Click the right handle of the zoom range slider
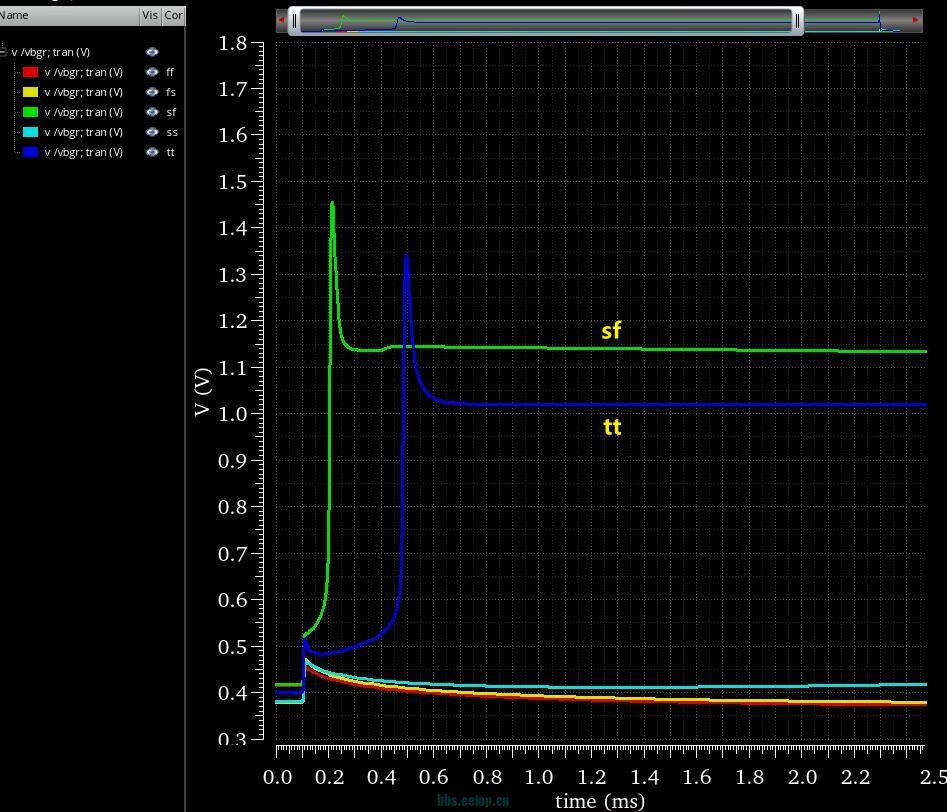Image resolution: width=947 pixels, height=812 pixels. tap(797, 21)
